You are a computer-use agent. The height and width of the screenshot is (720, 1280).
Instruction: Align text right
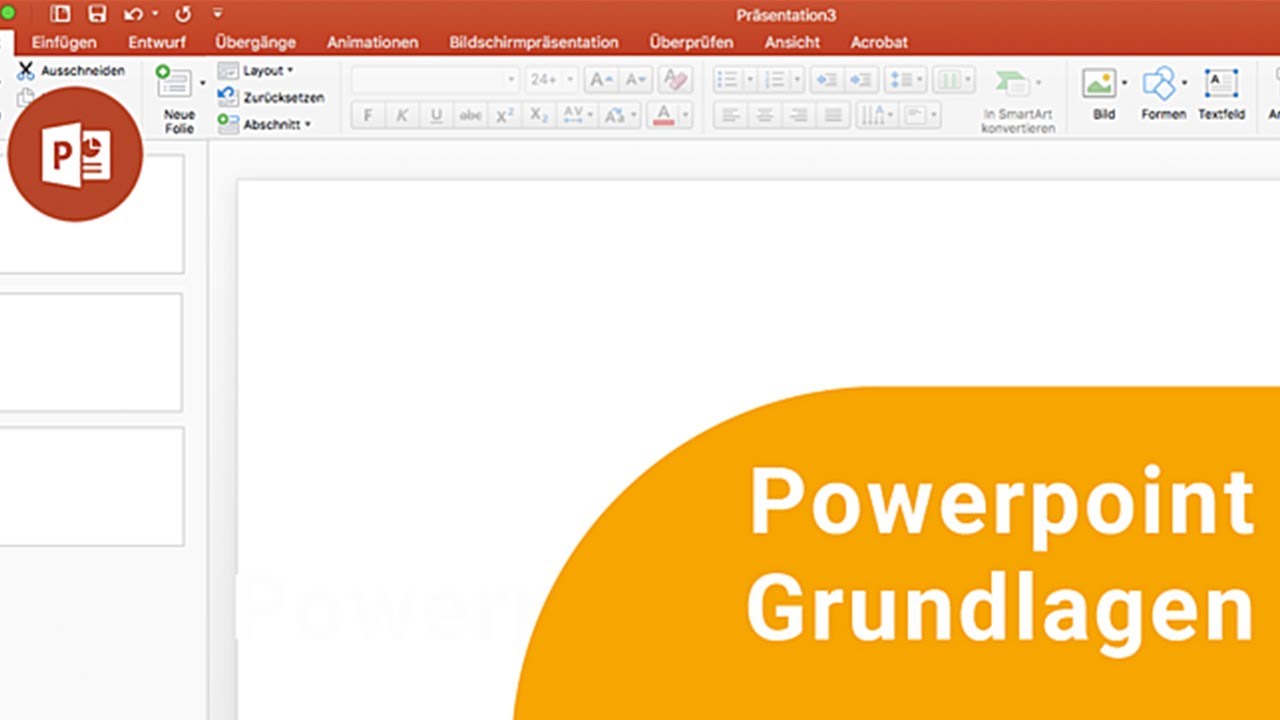point(799,116)
